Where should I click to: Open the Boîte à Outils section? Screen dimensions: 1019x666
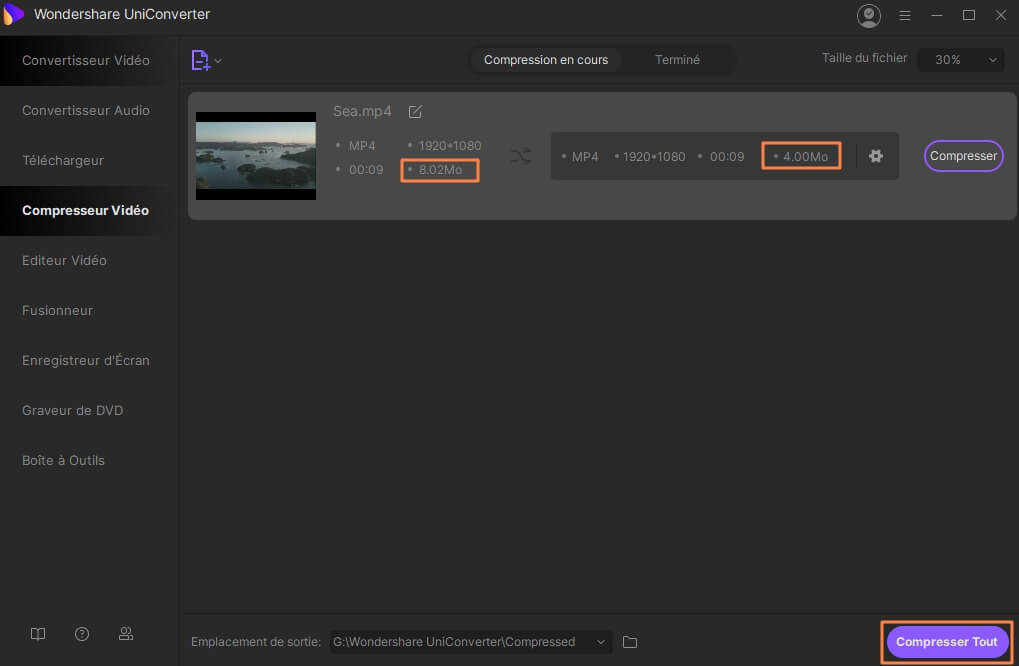pos(65,460)
